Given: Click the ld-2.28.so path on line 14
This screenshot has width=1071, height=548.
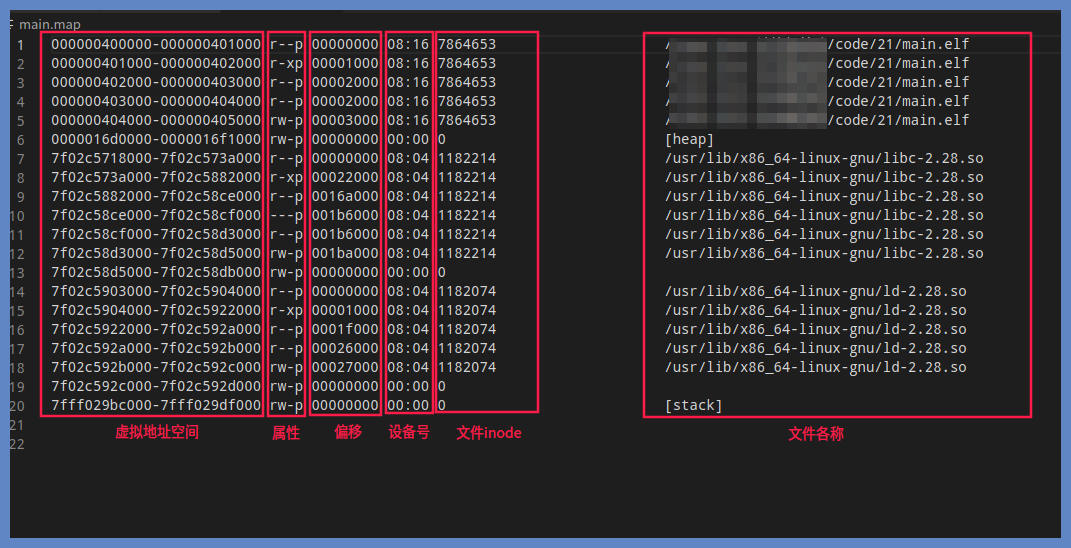Looking at the screenshot, I should click(815, 291).
